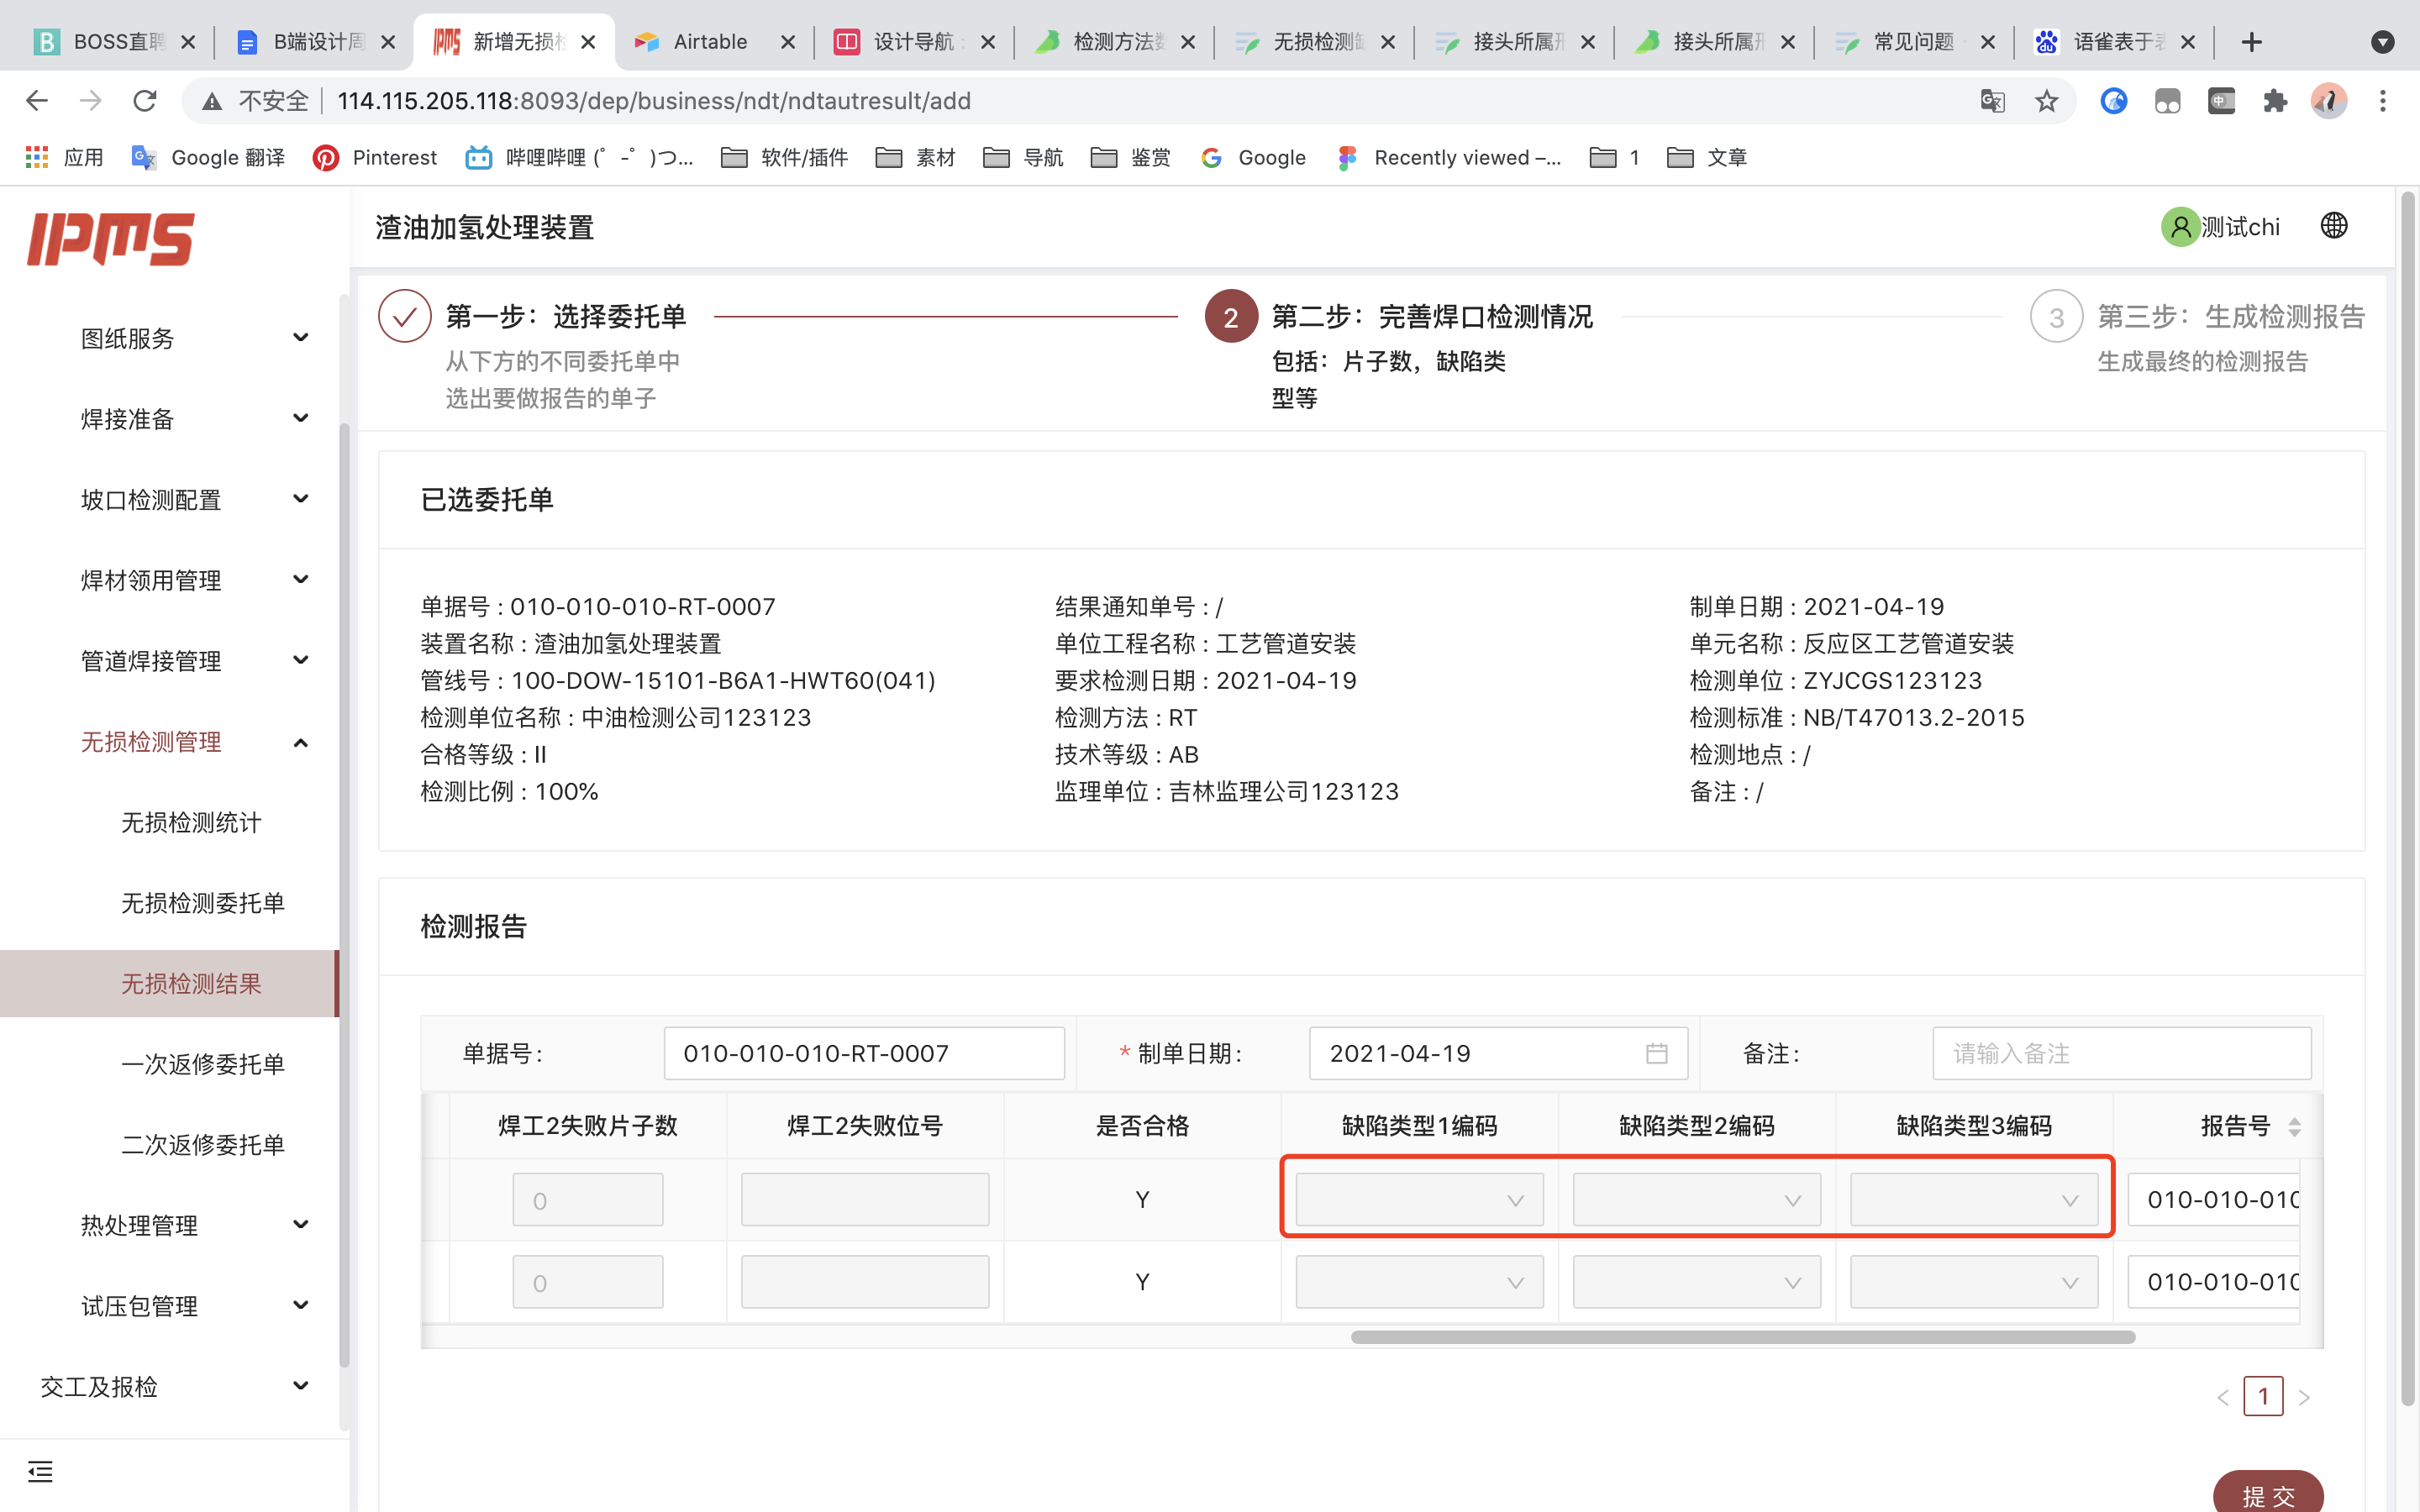The width and height of the screenshot is (2420, 1512).
Task: Click the 单据号 input field
Action: (x=864, y=1053)
